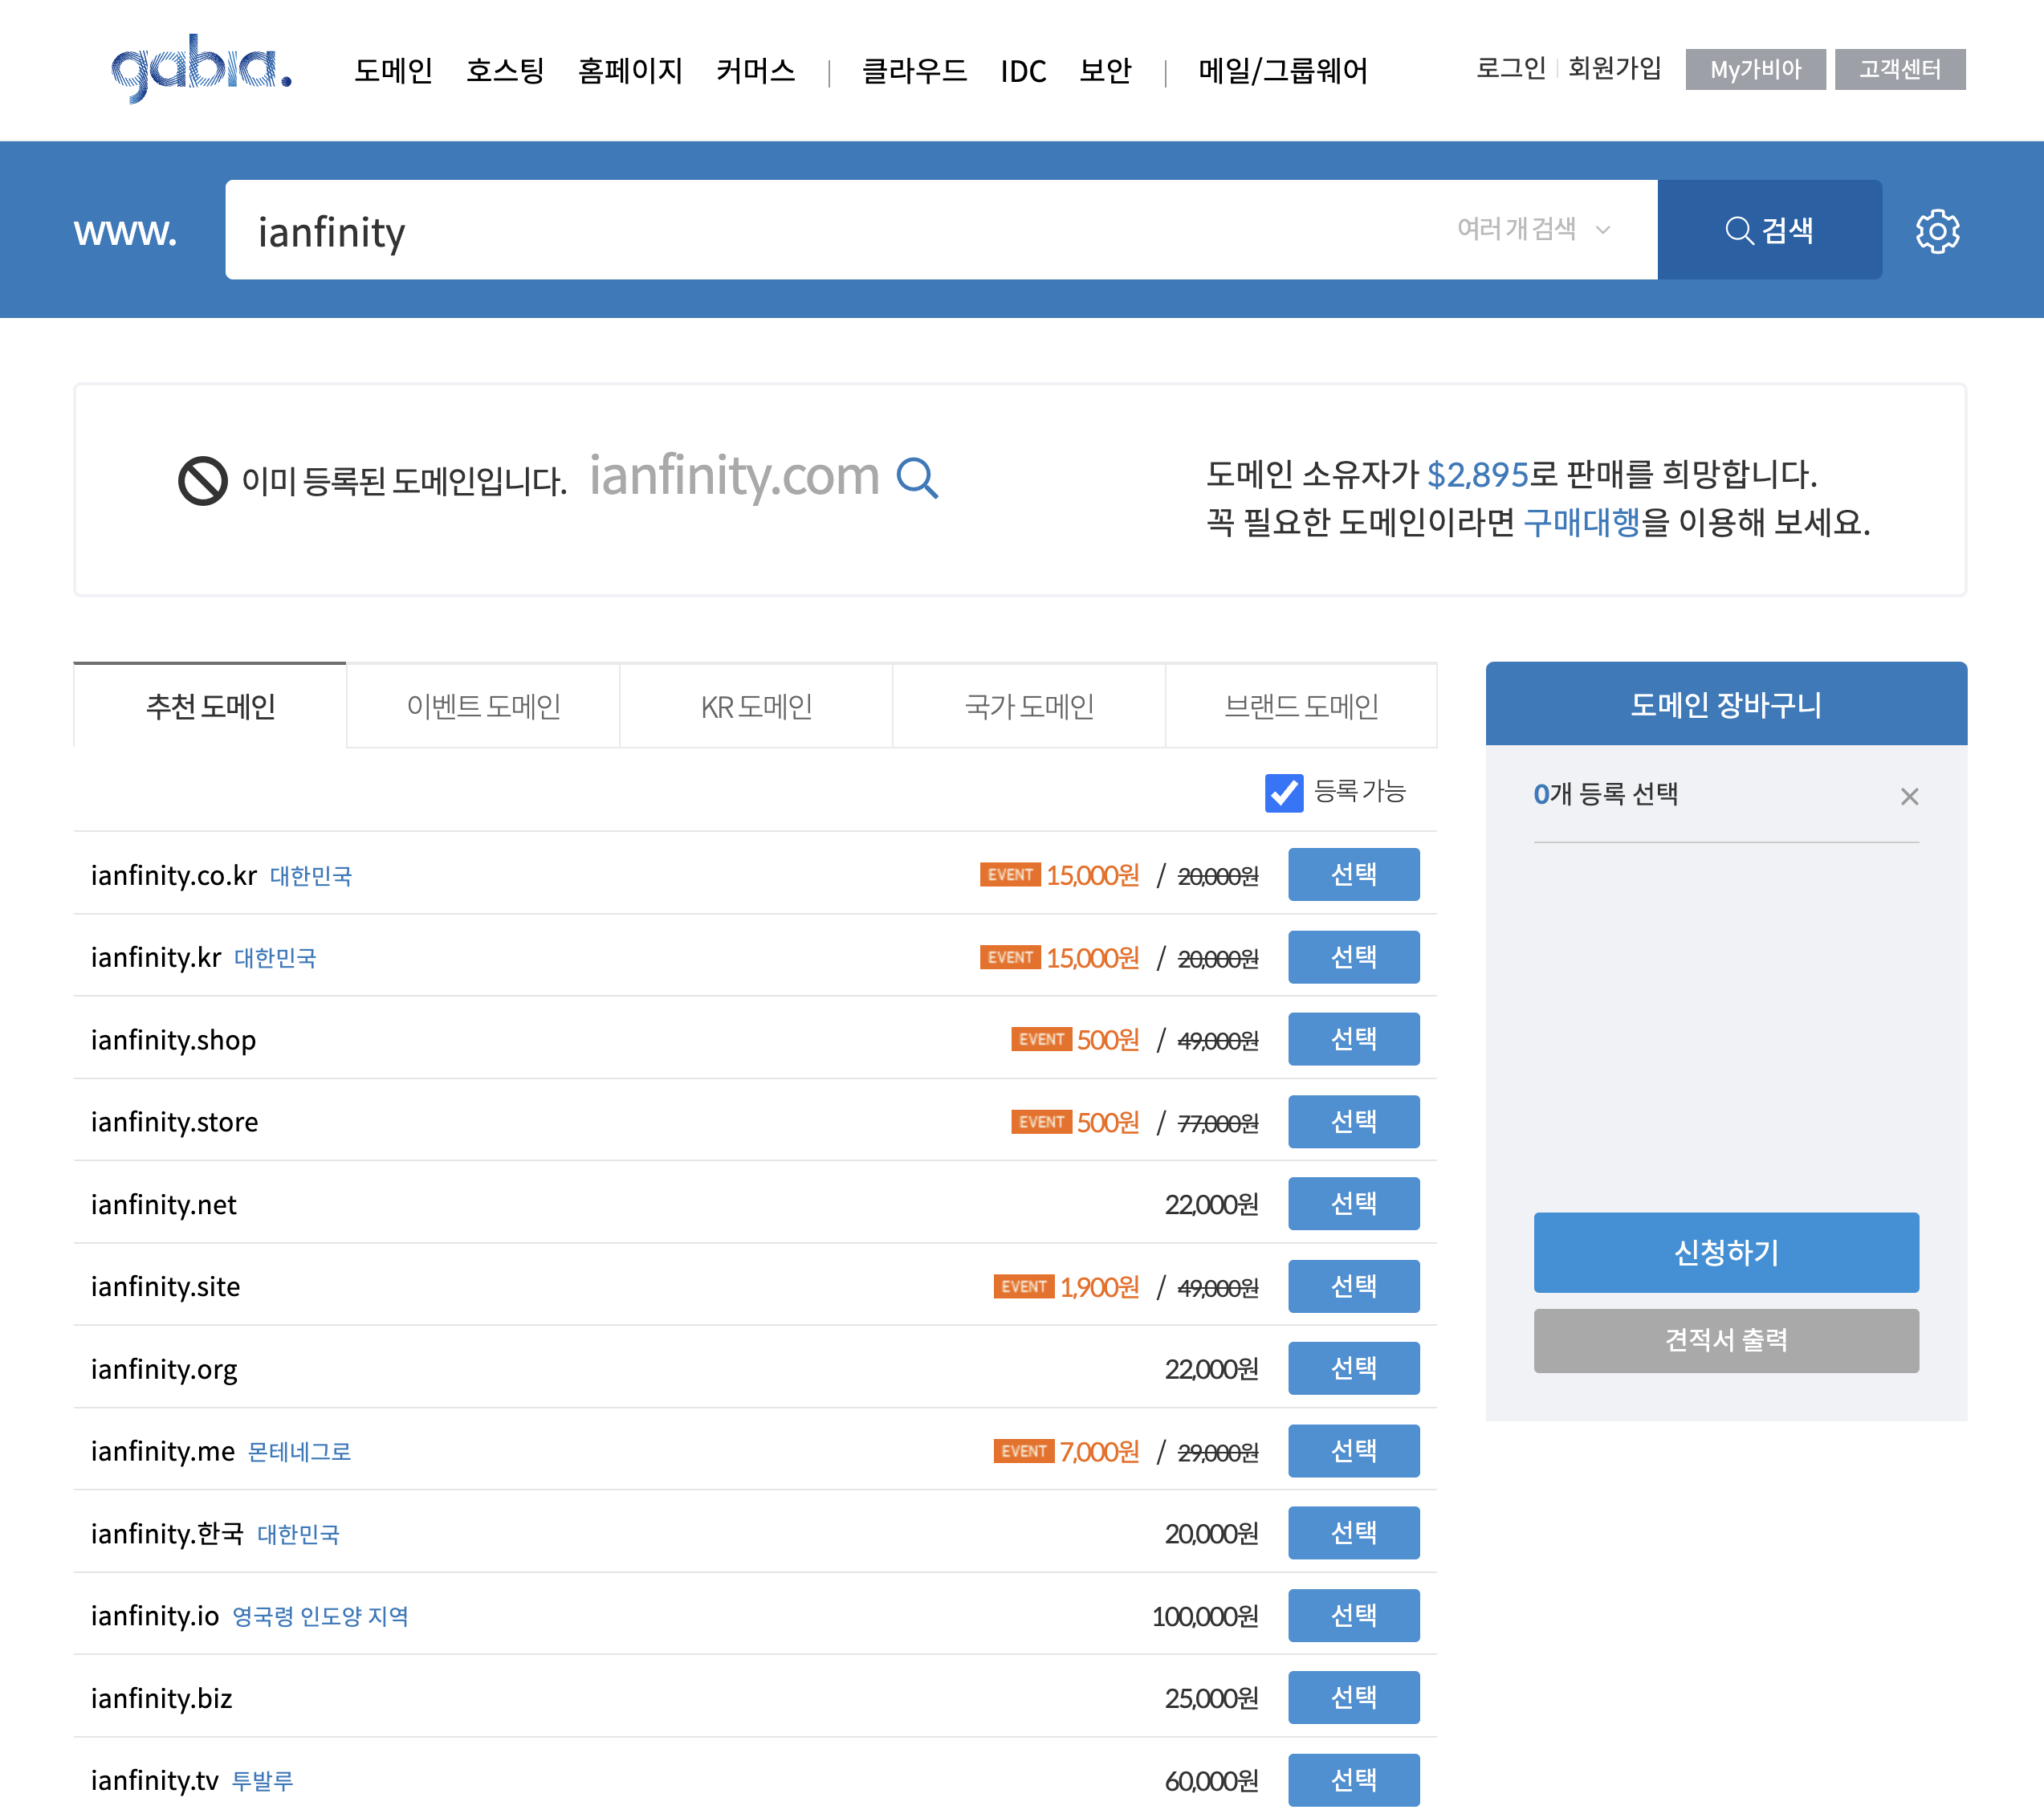Click magnifier icon next to ianfinity.com
The width and height of the screenshot is (2044, 1818).
[x=917, y=478]
